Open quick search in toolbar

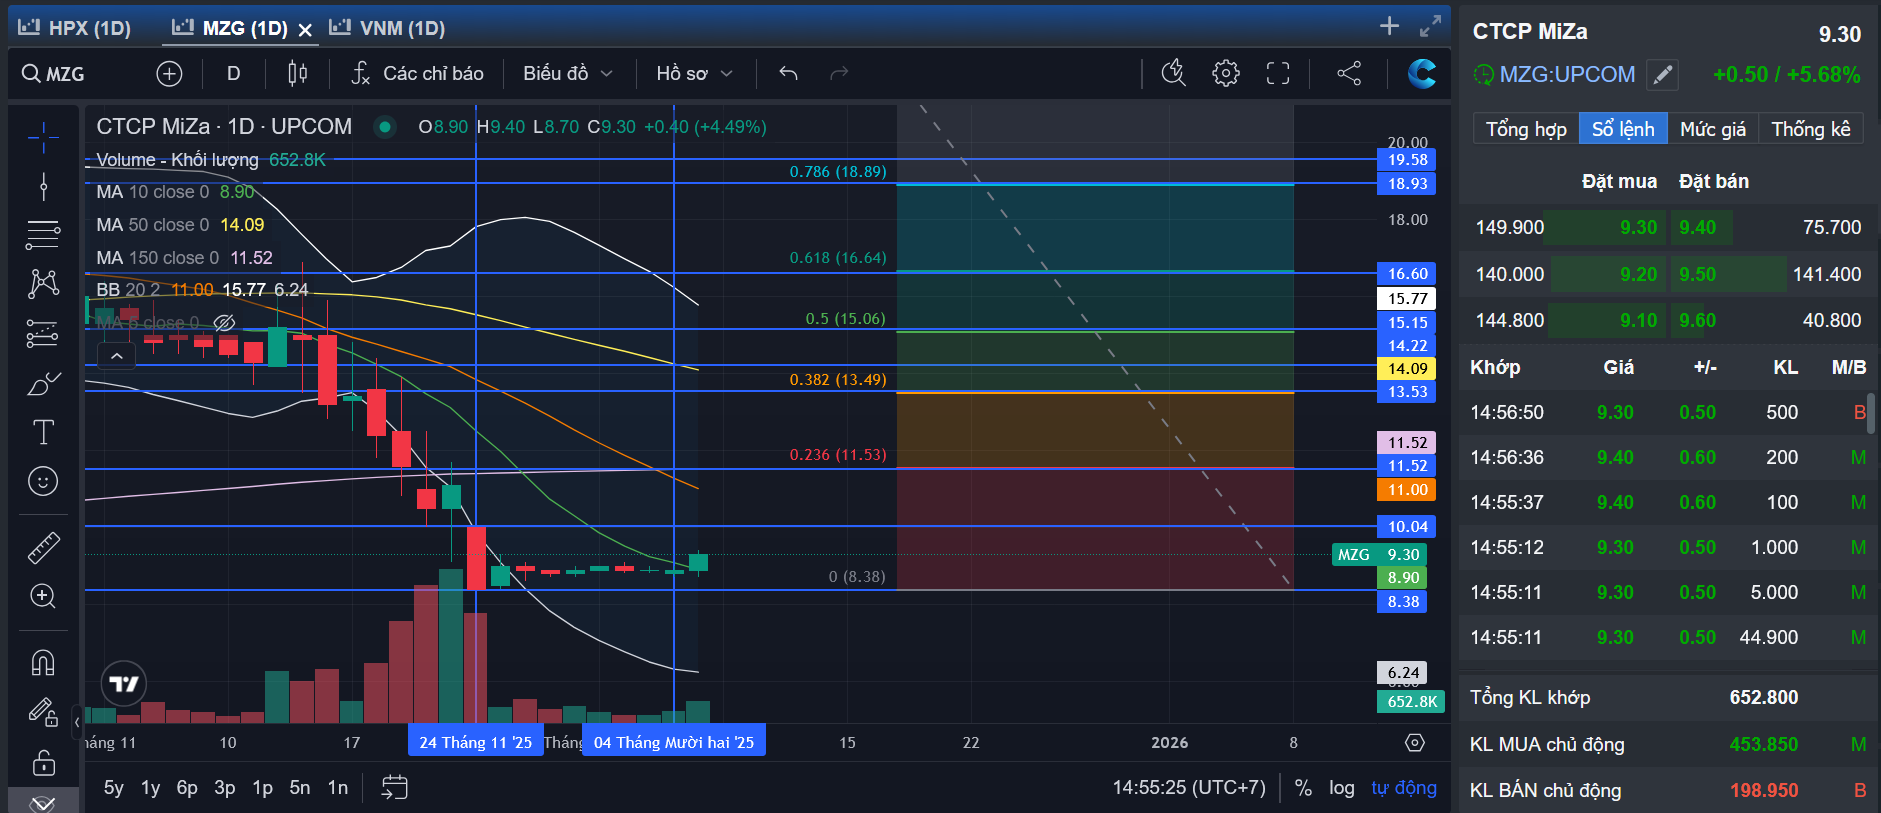click(1173, 73)
